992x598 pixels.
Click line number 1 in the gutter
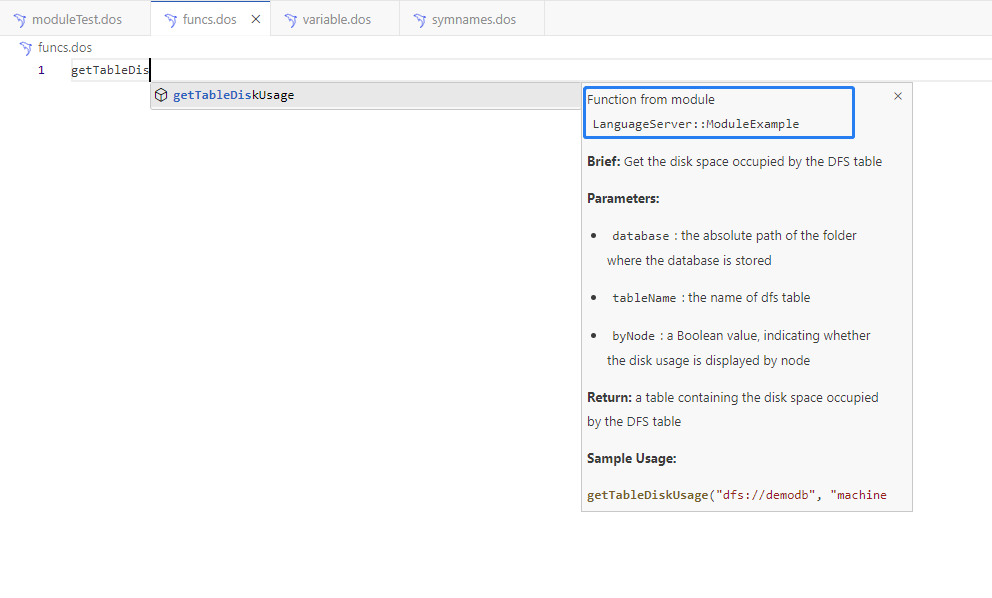click(x=41, y=70)
